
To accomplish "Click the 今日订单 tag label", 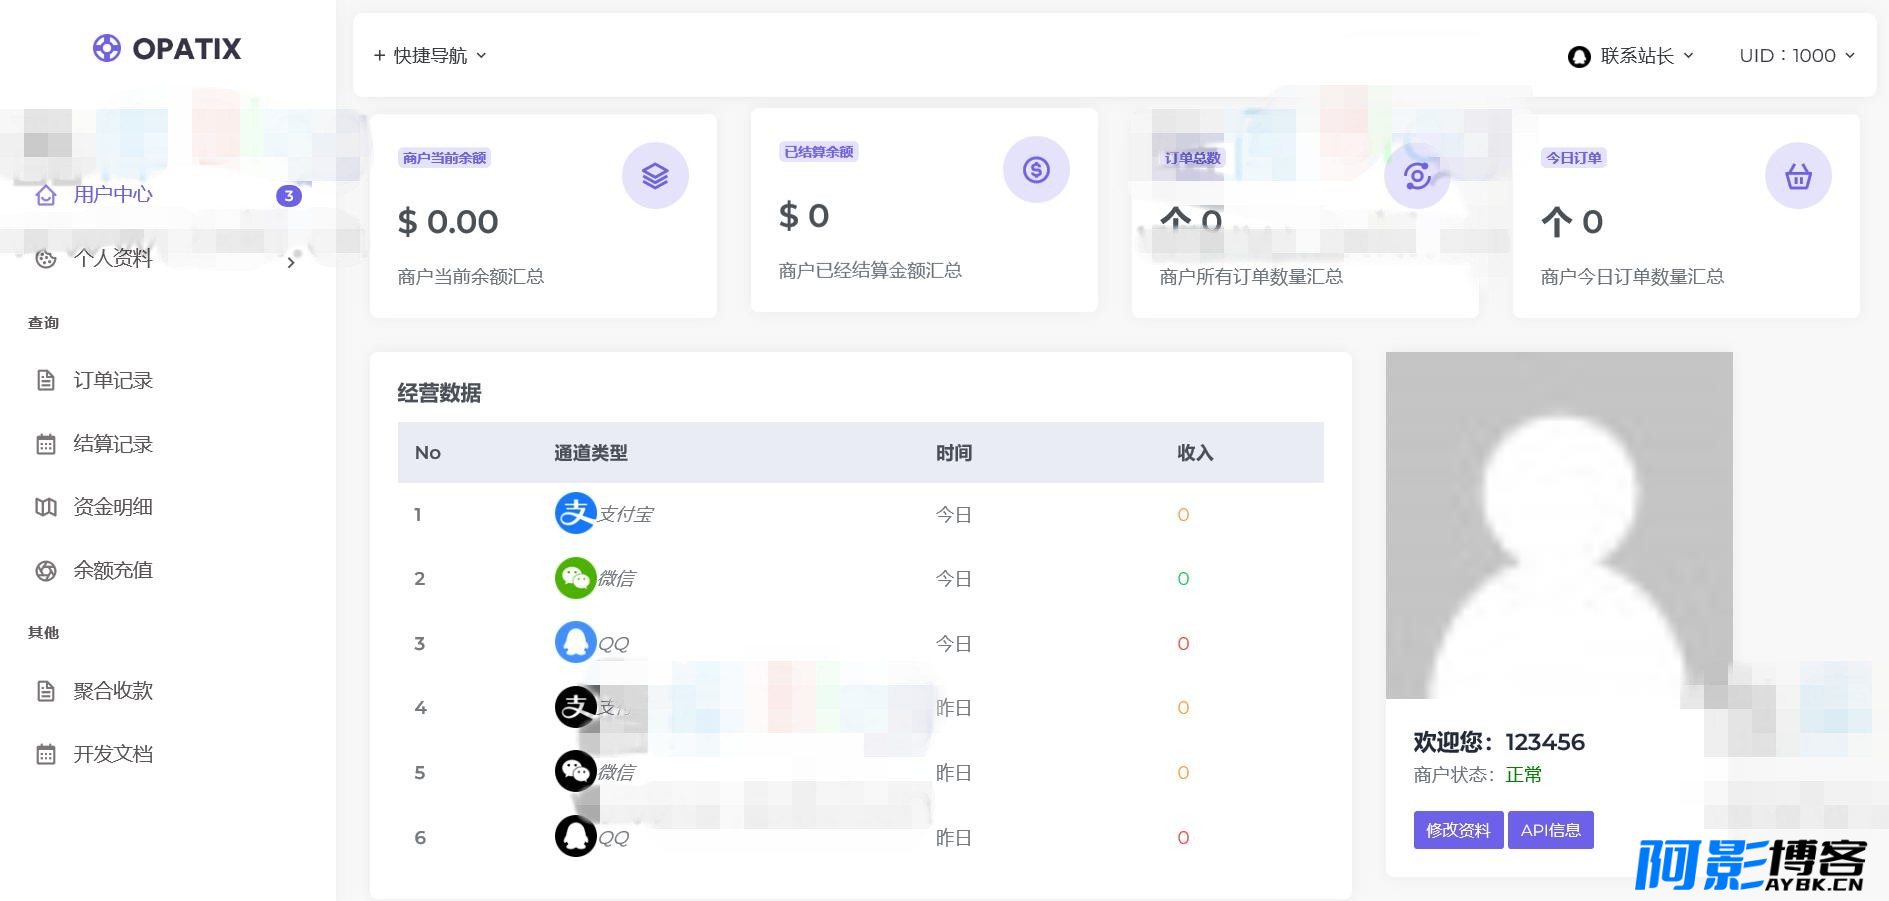I will click(1574, 158).
